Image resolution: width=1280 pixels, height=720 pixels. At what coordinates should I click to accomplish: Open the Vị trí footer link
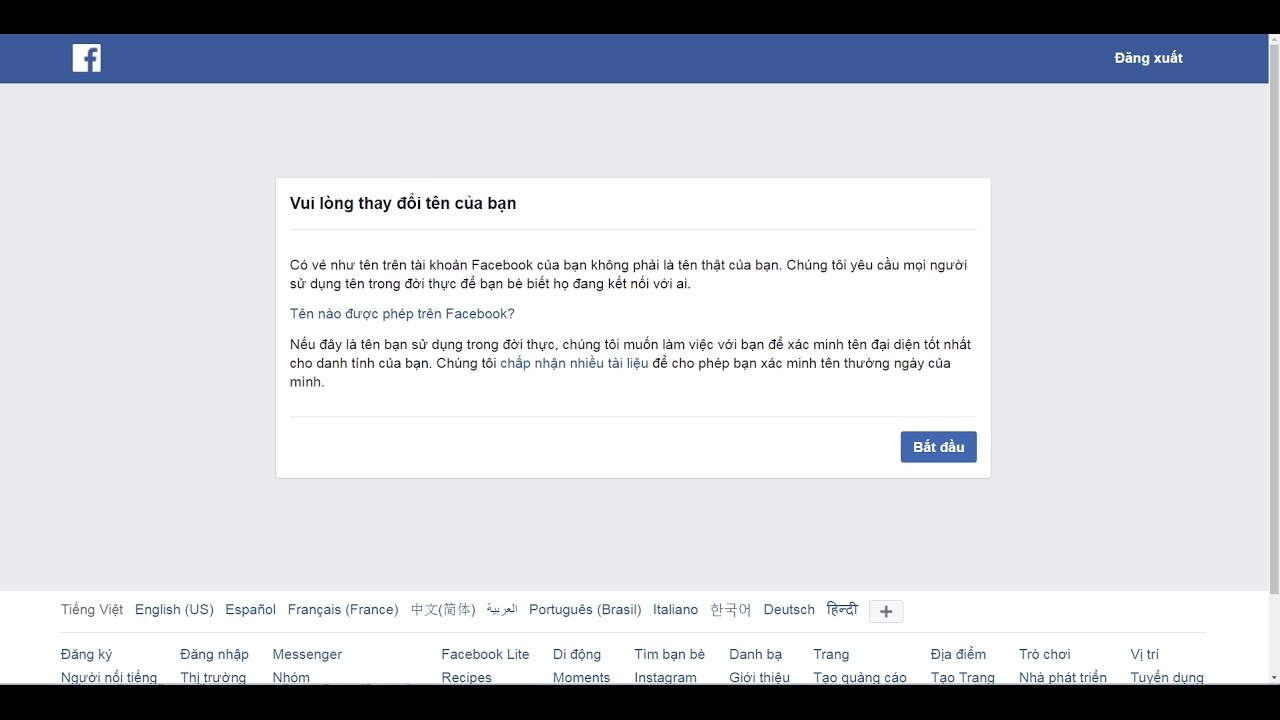[x=1144, y=654]
